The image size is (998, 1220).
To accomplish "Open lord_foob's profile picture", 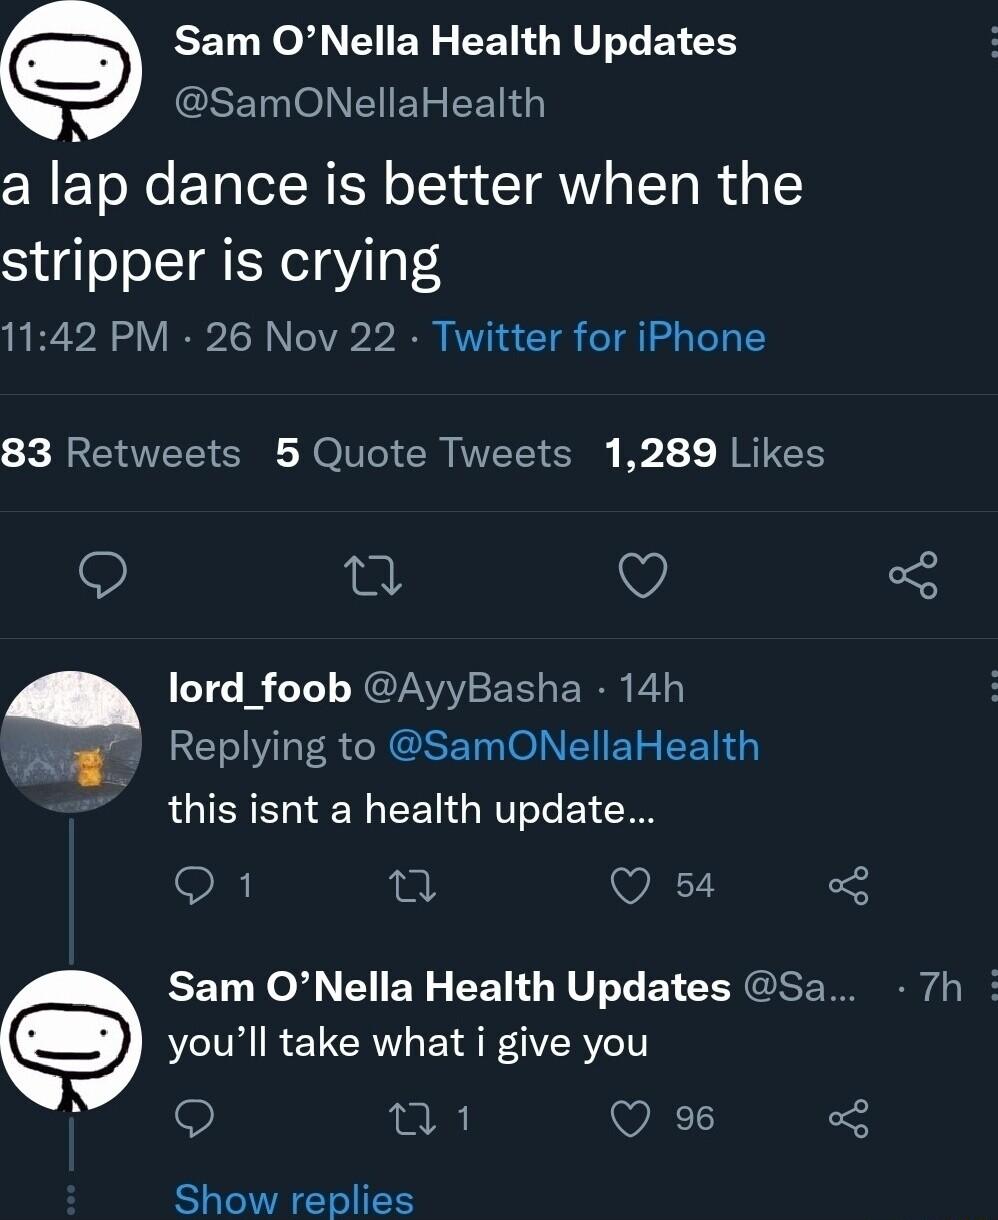I will pos(70,741).
